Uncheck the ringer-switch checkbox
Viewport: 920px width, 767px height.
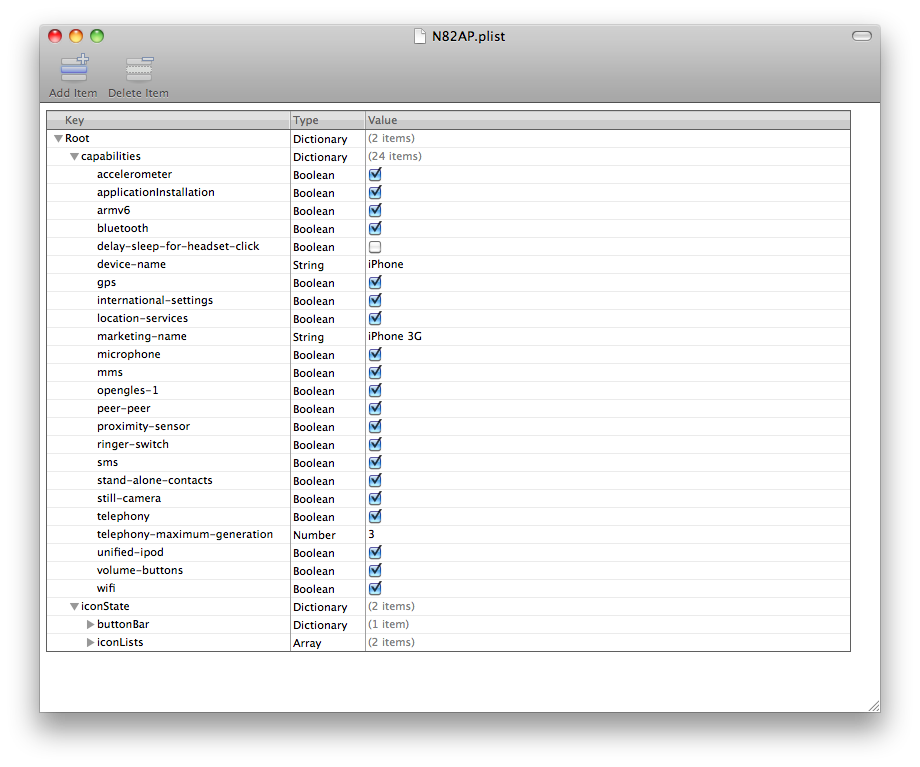point(375,444)
